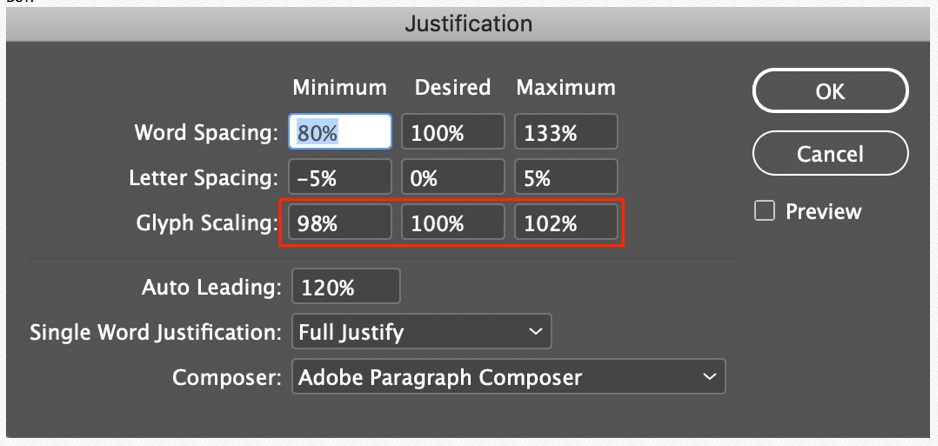The height and width of the screenshot is (446, 938).
Task: Click the Cancel button
Action: 830,154
